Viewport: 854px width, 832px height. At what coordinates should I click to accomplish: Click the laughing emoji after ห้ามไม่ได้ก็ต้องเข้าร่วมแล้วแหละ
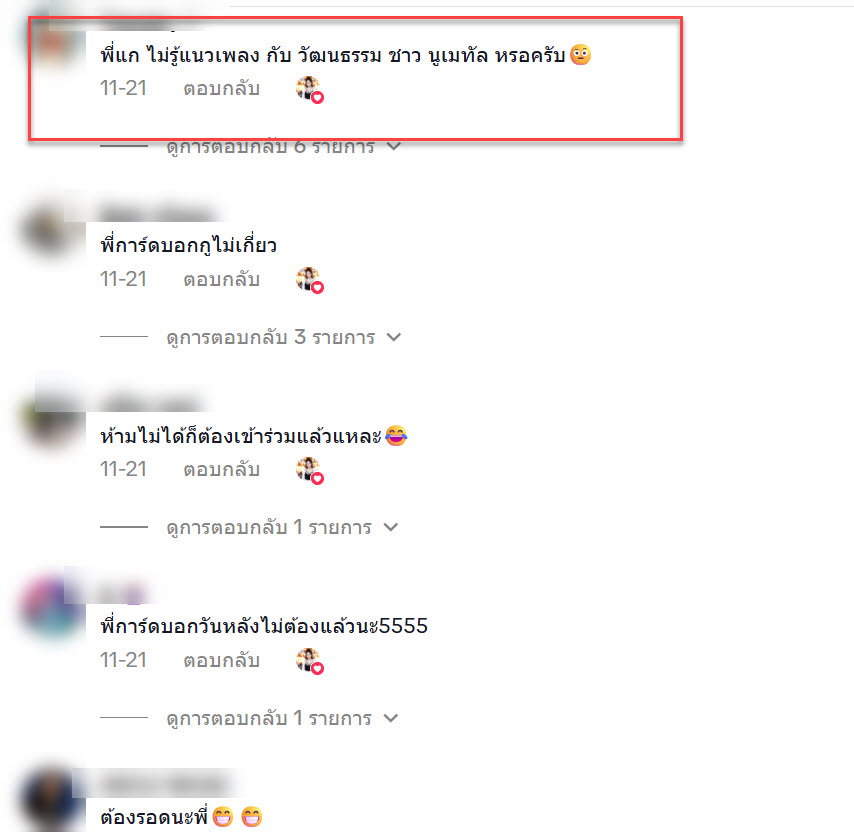point(396,436)
